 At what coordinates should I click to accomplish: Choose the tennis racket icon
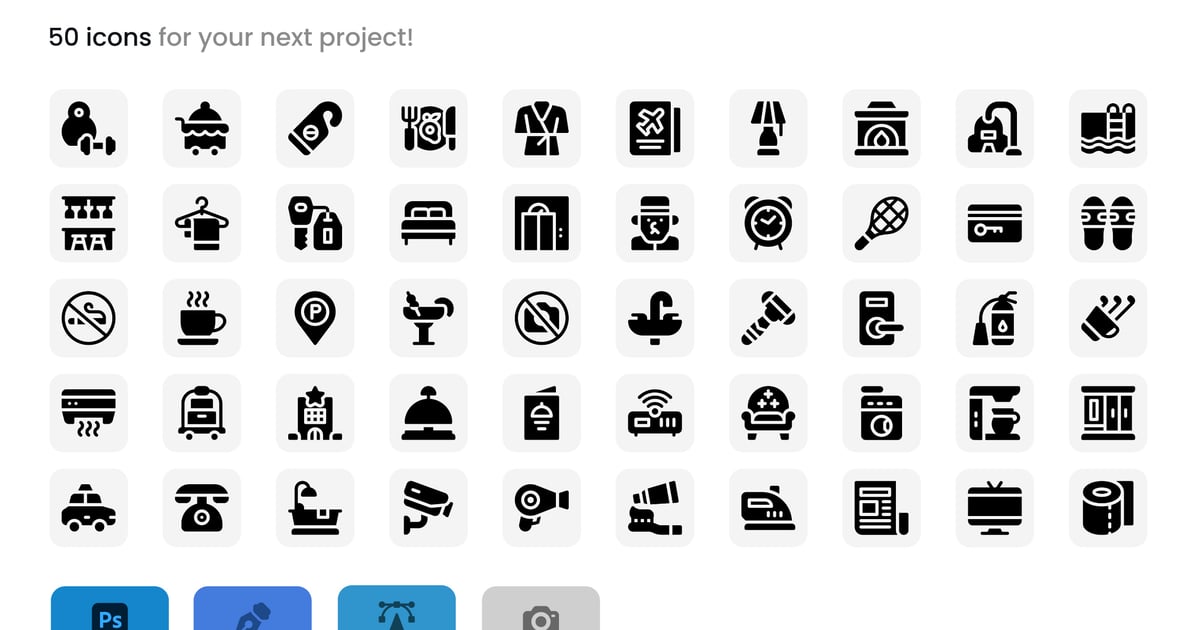pyautogui.click(x=881, y=223)
